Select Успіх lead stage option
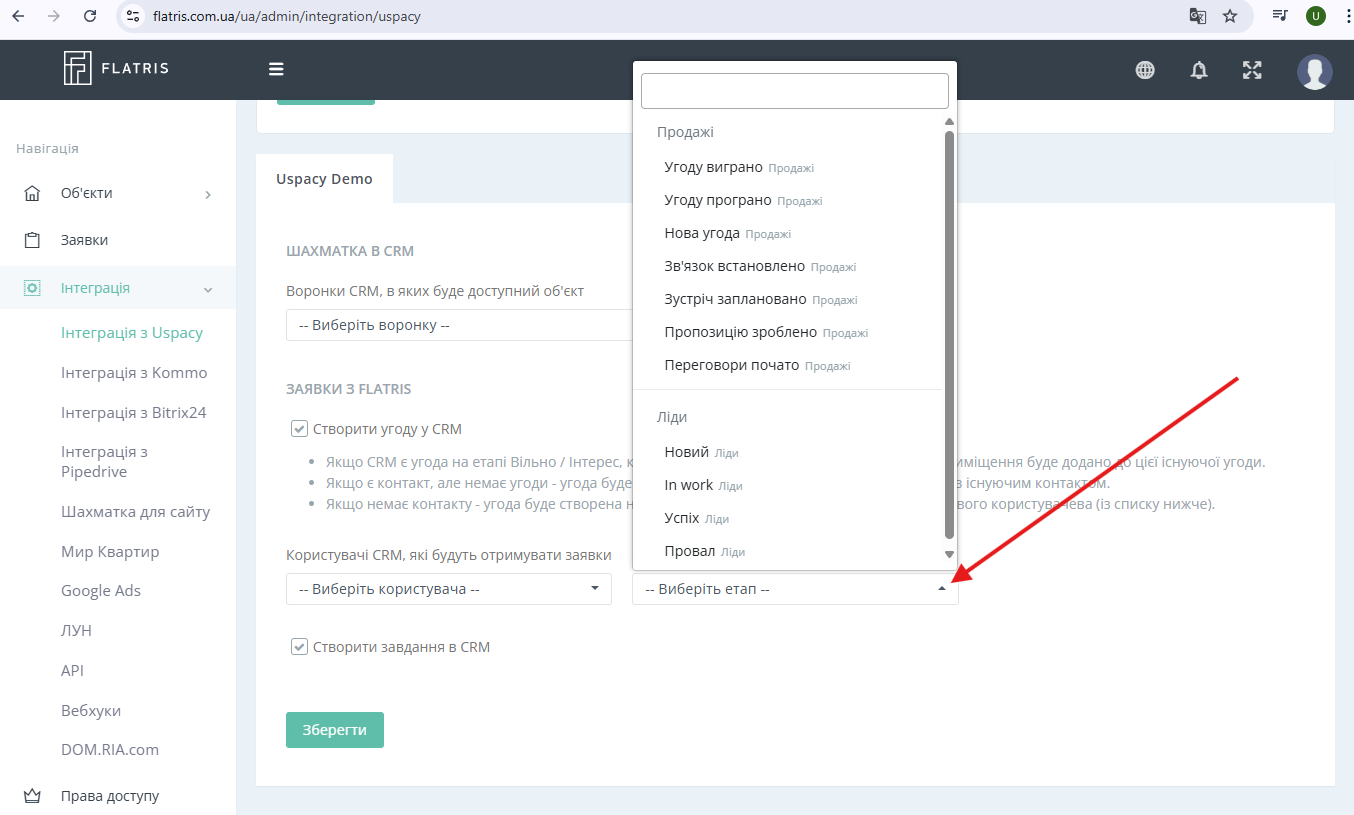 788,519
